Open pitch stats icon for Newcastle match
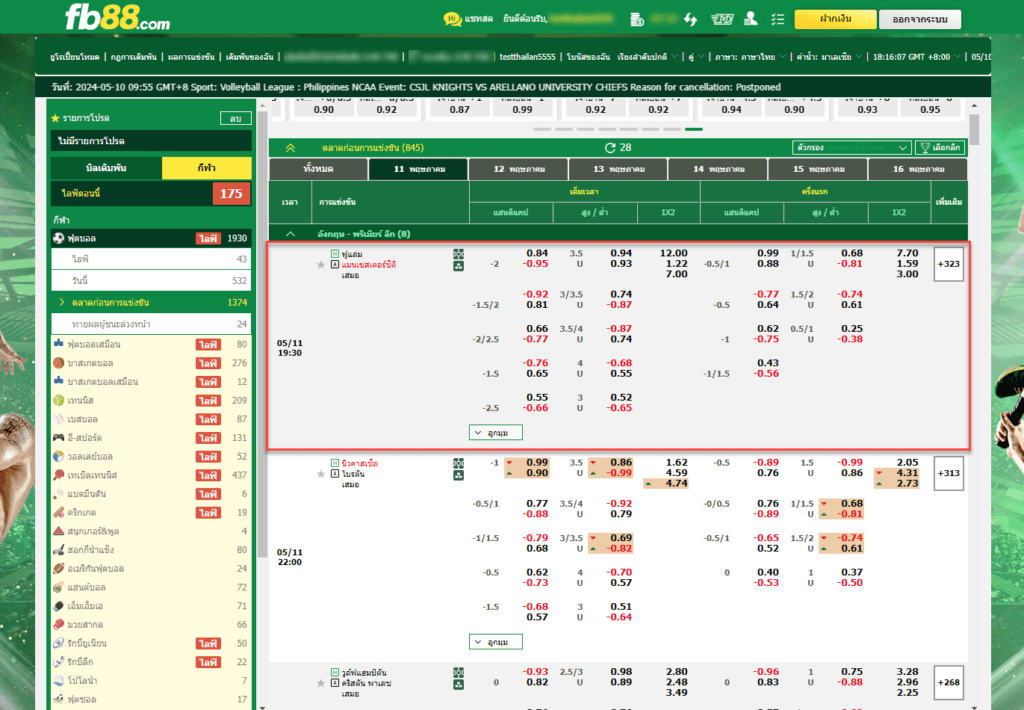Screen dimensions: 1024x710 pos(458,463)
